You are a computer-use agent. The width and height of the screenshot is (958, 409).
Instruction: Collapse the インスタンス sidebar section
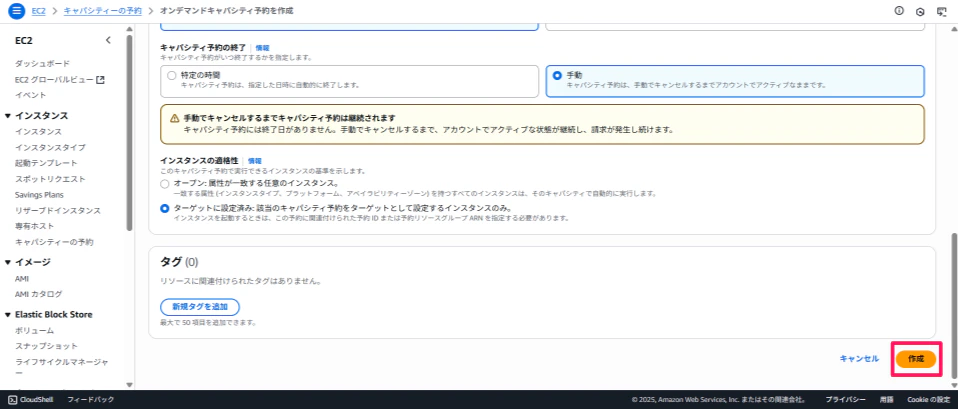(8, 116)
